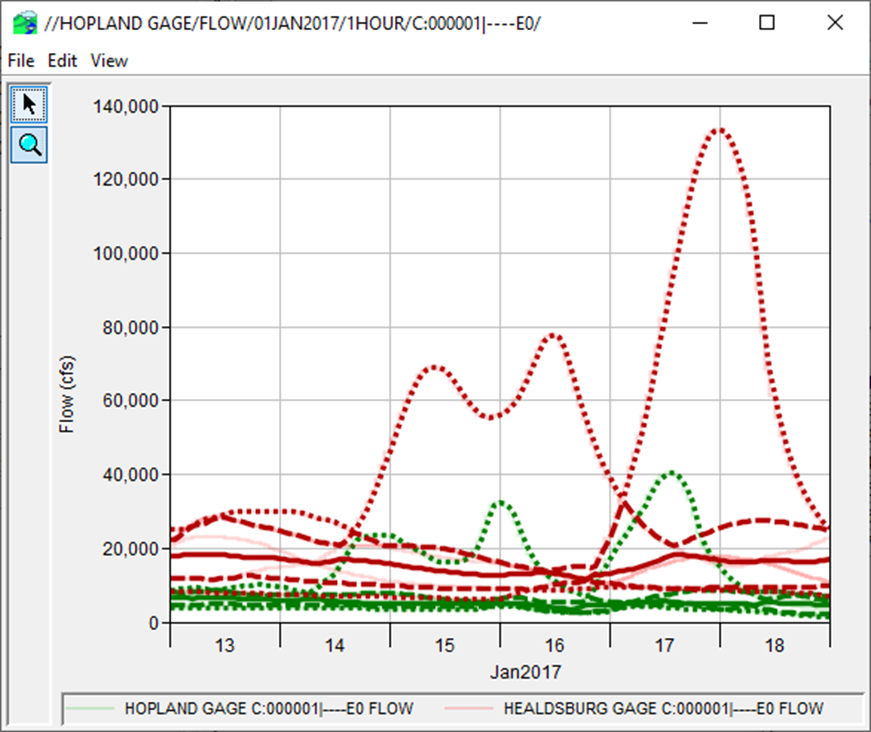Click the Jan2017 time axis label
Screen dimensions: 871x732
tap(500, 669)
